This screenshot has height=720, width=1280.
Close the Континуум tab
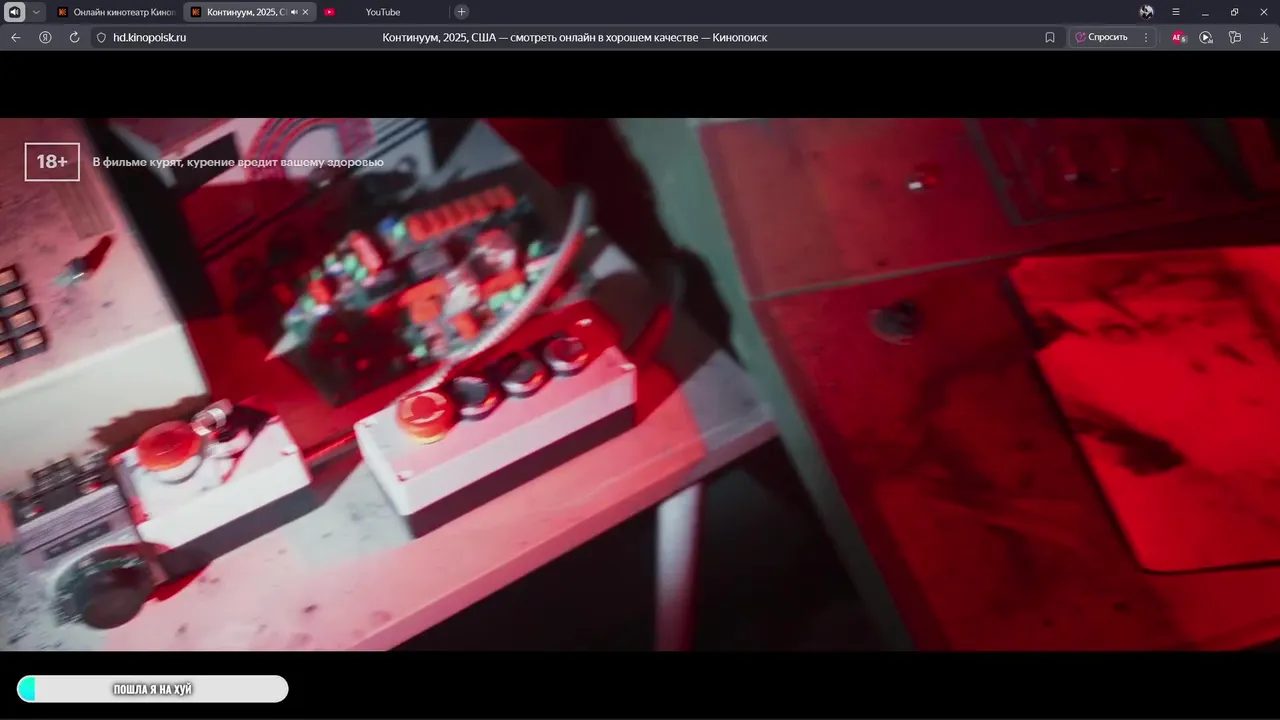coord(306,12)
